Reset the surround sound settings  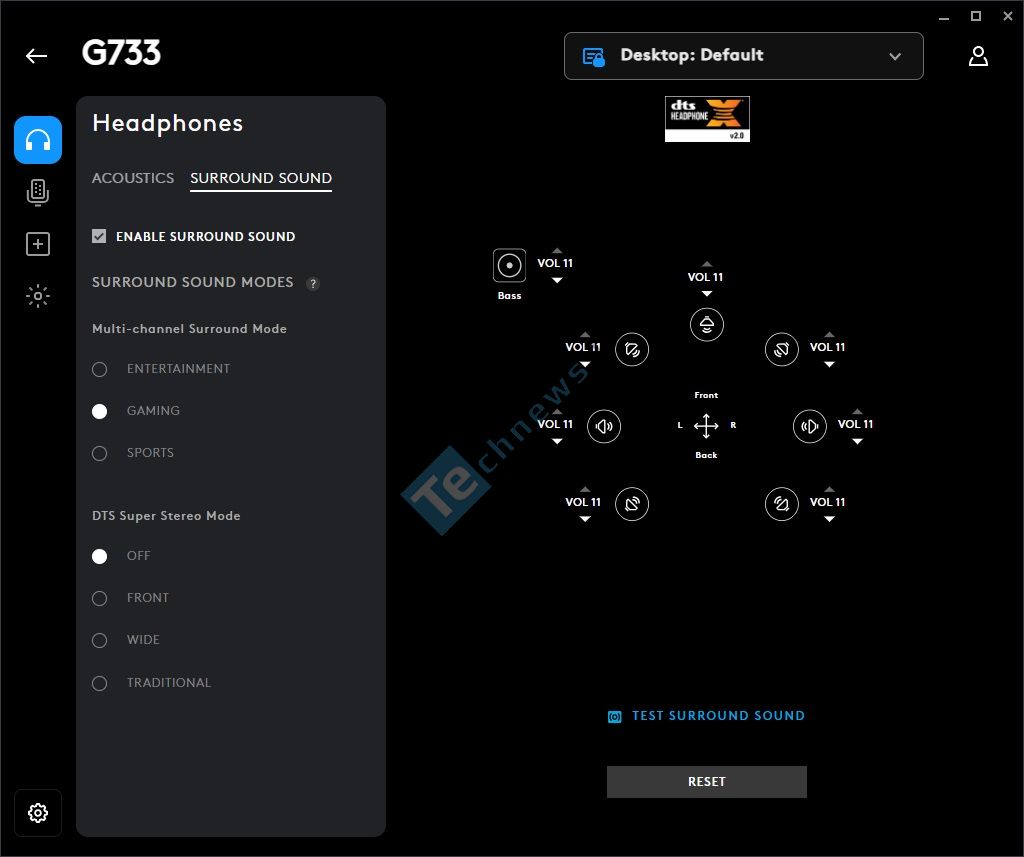[x=707, y=782]
